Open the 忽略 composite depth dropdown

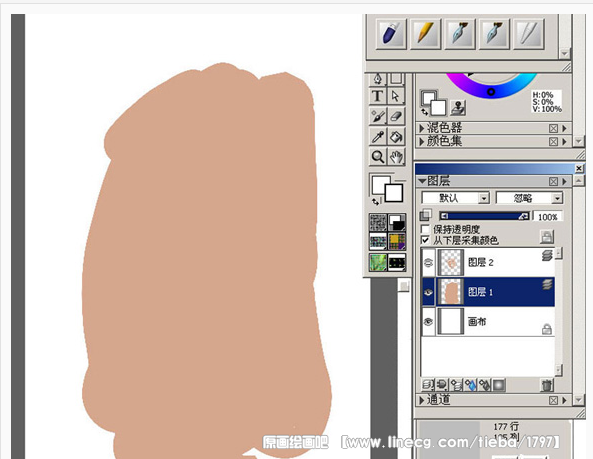click(x=529, y=198)
